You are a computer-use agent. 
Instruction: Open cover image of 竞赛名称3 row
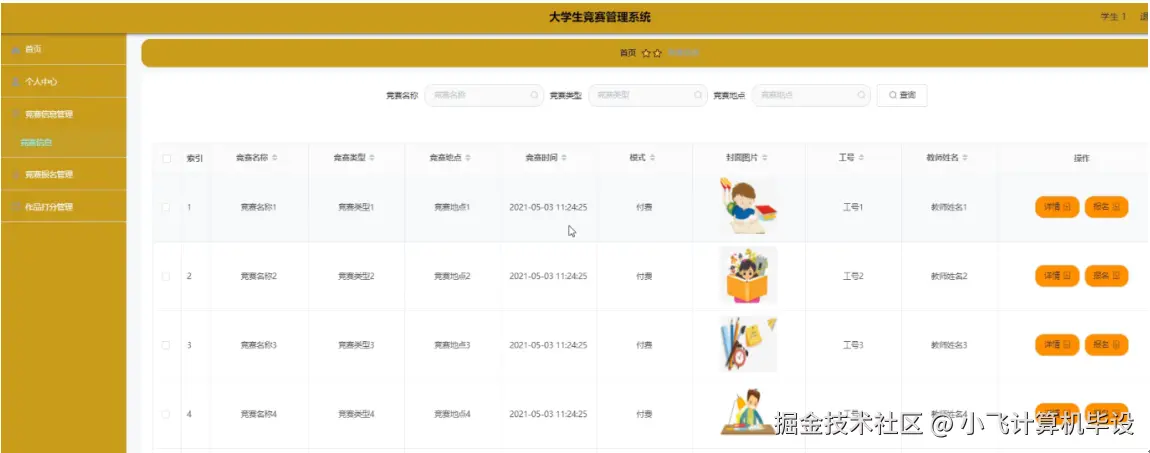click(x=748, y=344)
